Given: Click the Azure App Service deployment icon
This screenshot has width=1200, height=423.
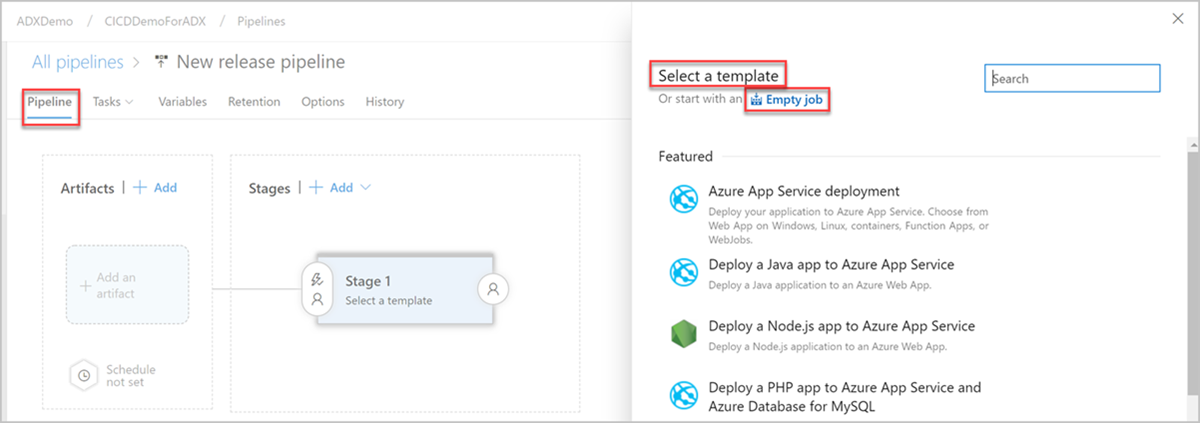Looking at the screenshot, I should pyautogui.click(x=683, y=200).
